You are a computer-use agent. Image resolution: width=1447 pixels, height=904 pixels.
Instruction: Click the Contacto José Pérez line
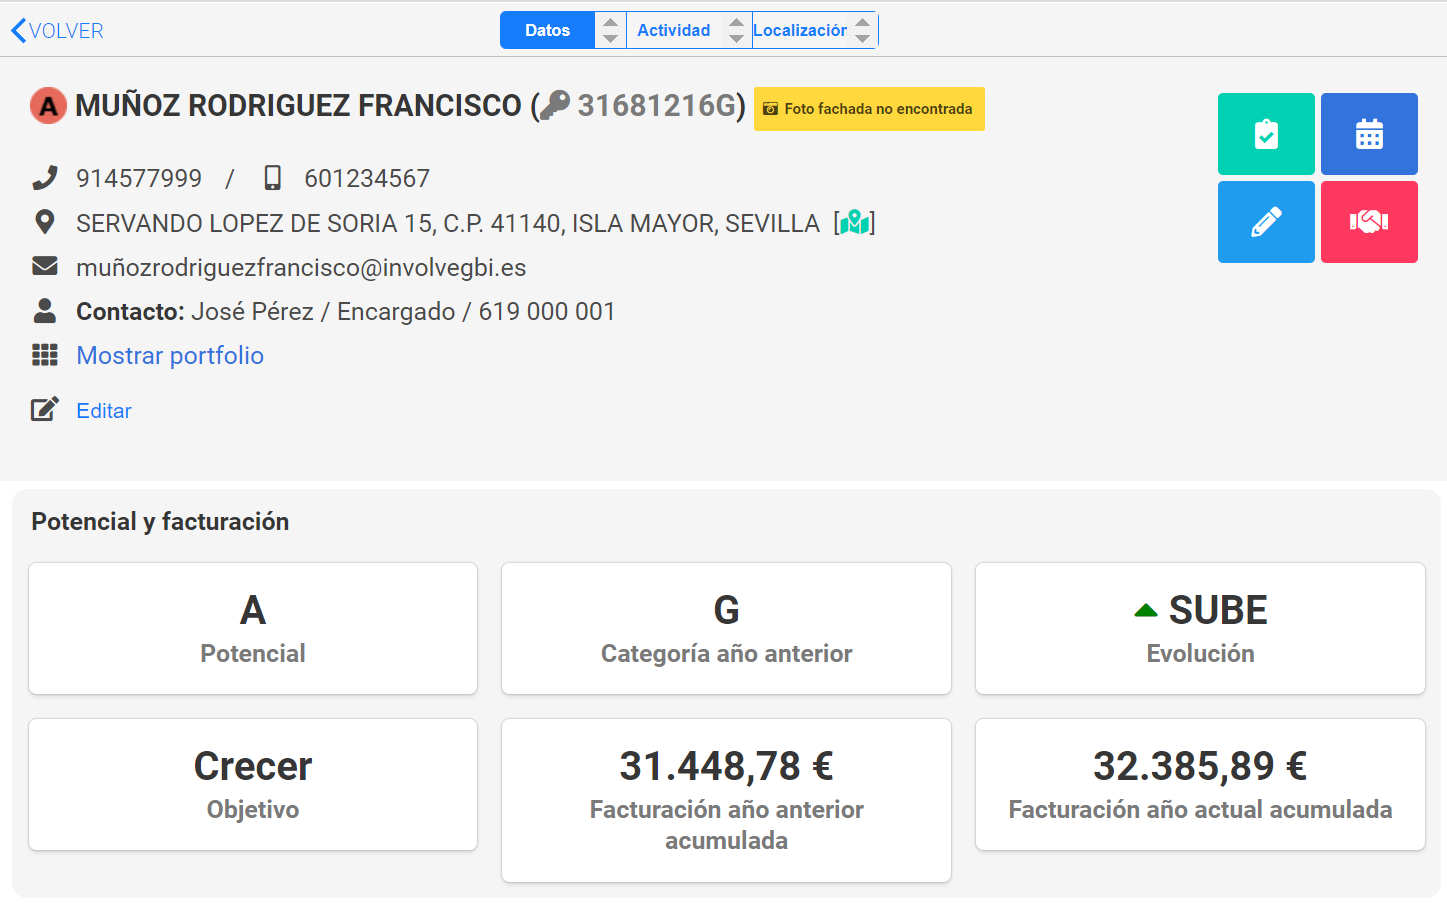[345, 312]
